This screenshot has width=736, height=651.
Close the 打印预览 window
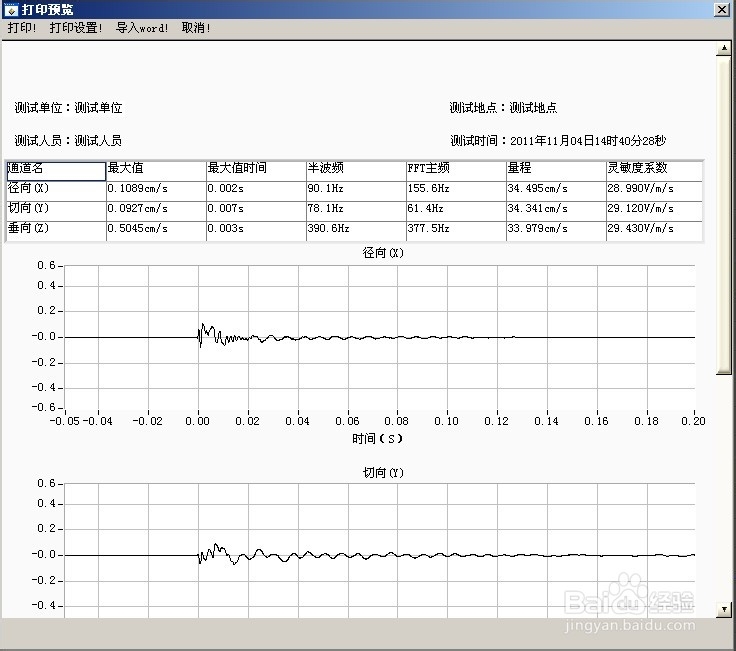coord(721,9)
